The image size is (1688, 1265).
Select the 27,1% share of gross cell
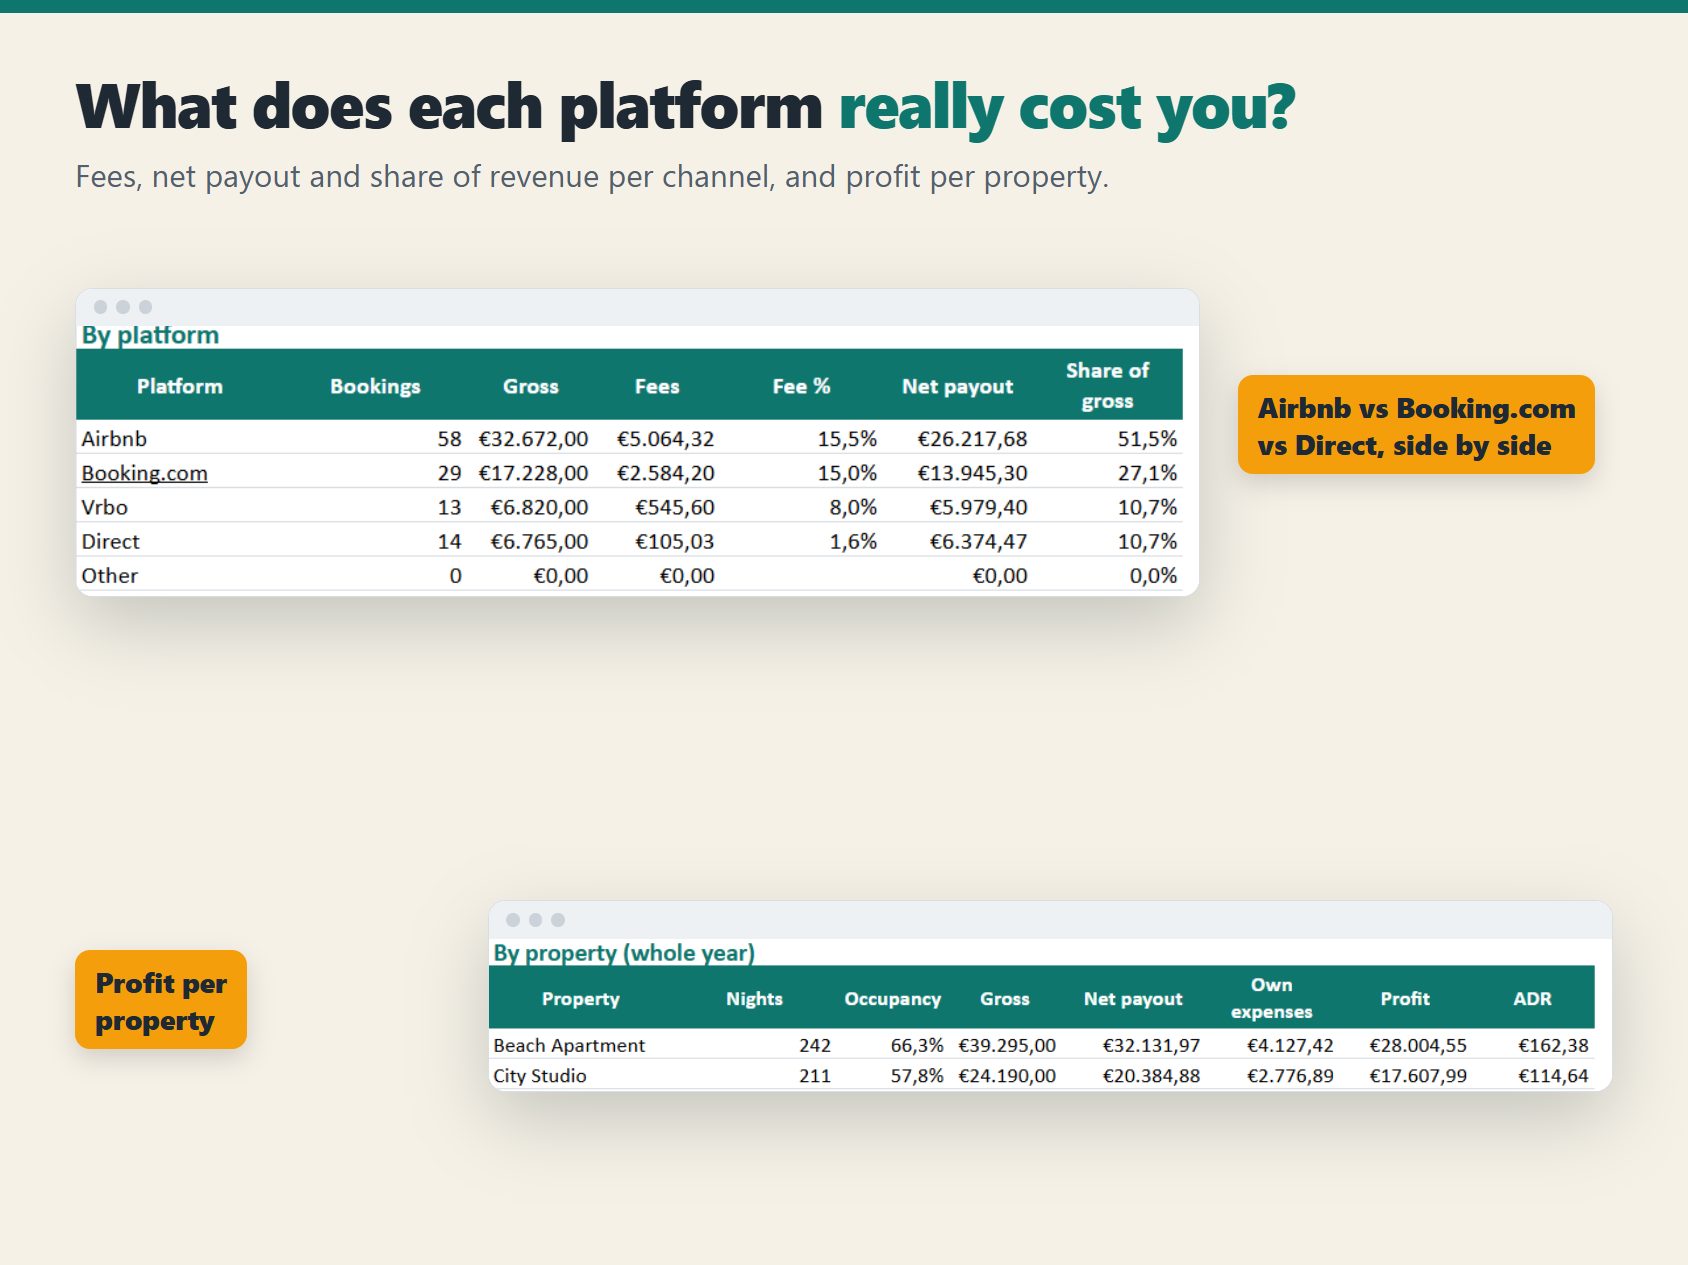pos(1147,473)
